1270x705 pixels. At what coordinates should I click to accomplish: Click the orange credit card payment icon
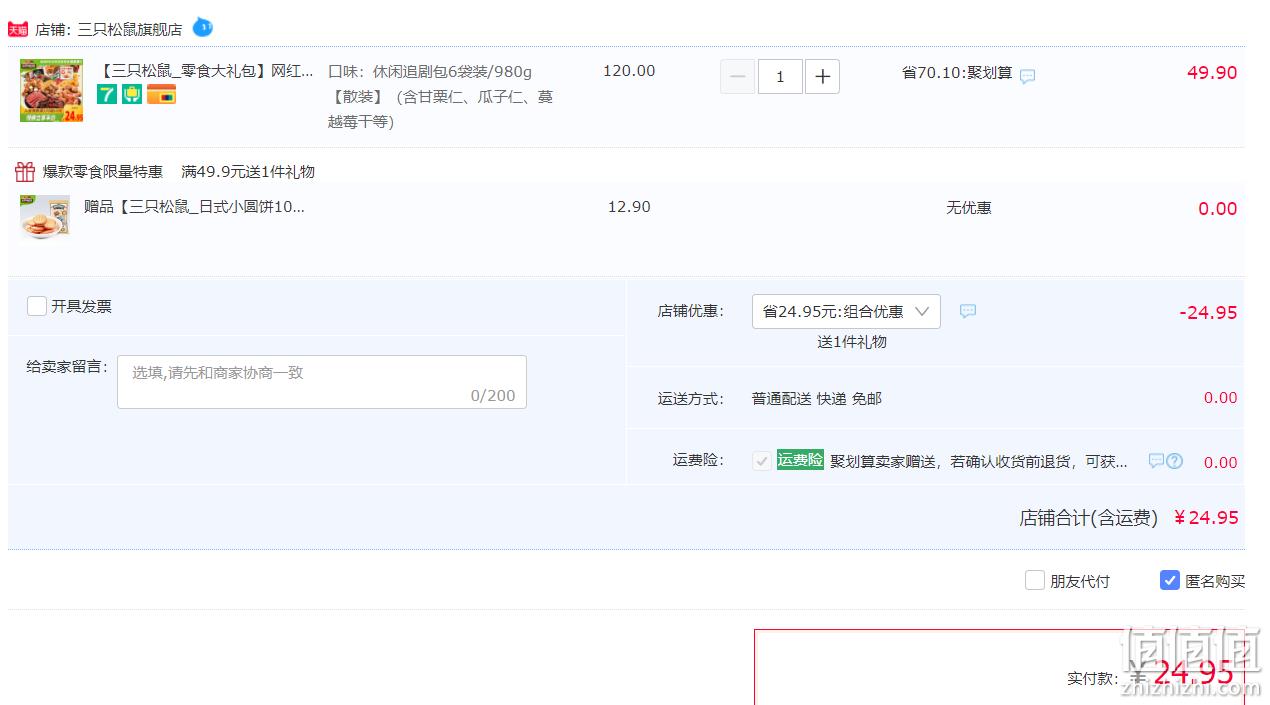161,94
